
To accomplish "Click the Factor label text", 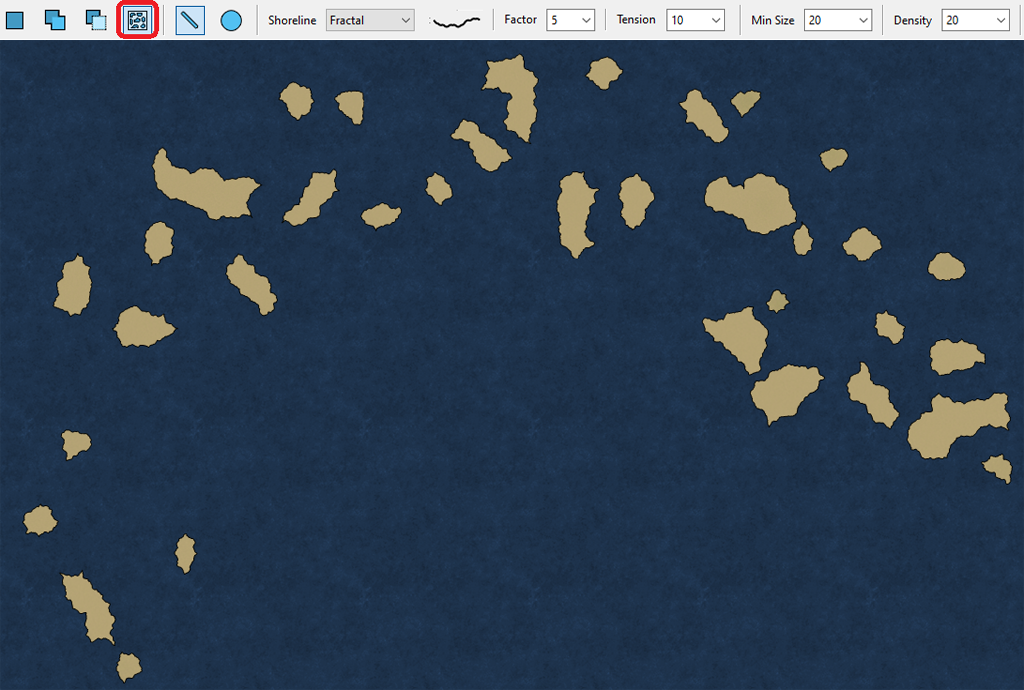I will click(x=520, y=20).
